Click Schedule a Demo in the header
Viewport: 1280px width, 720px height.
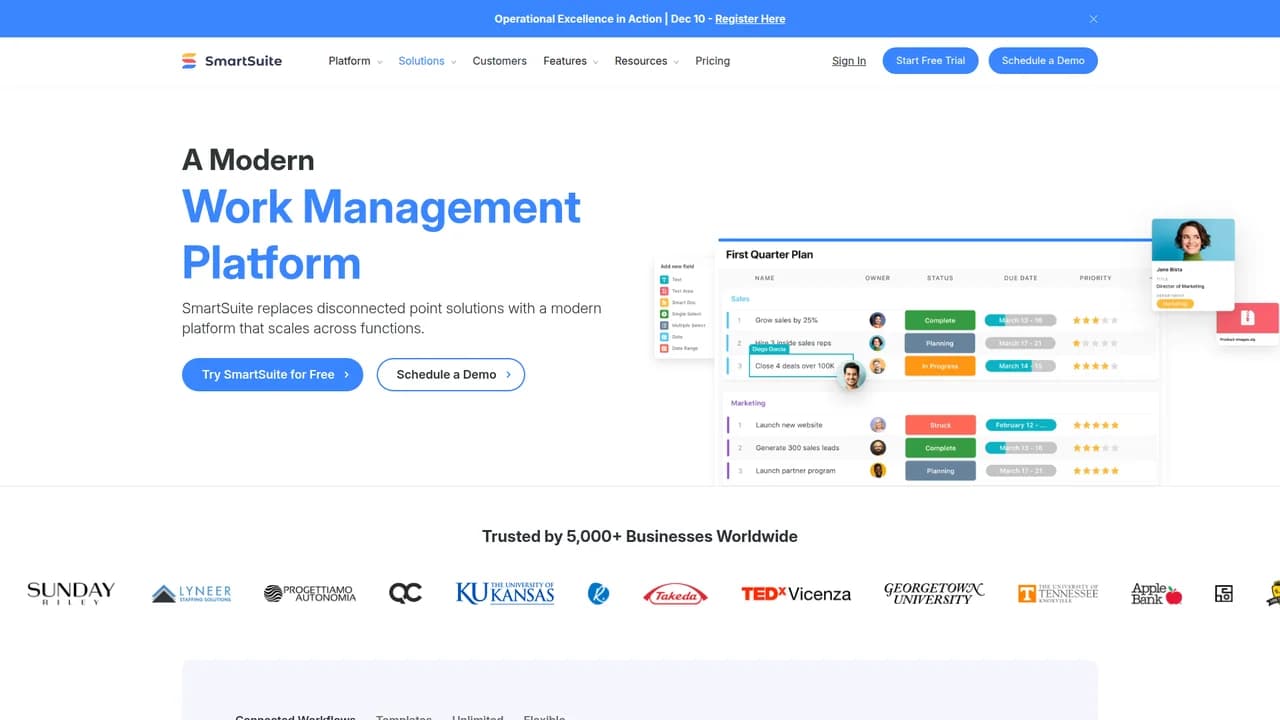click(x=1043, y=61)
